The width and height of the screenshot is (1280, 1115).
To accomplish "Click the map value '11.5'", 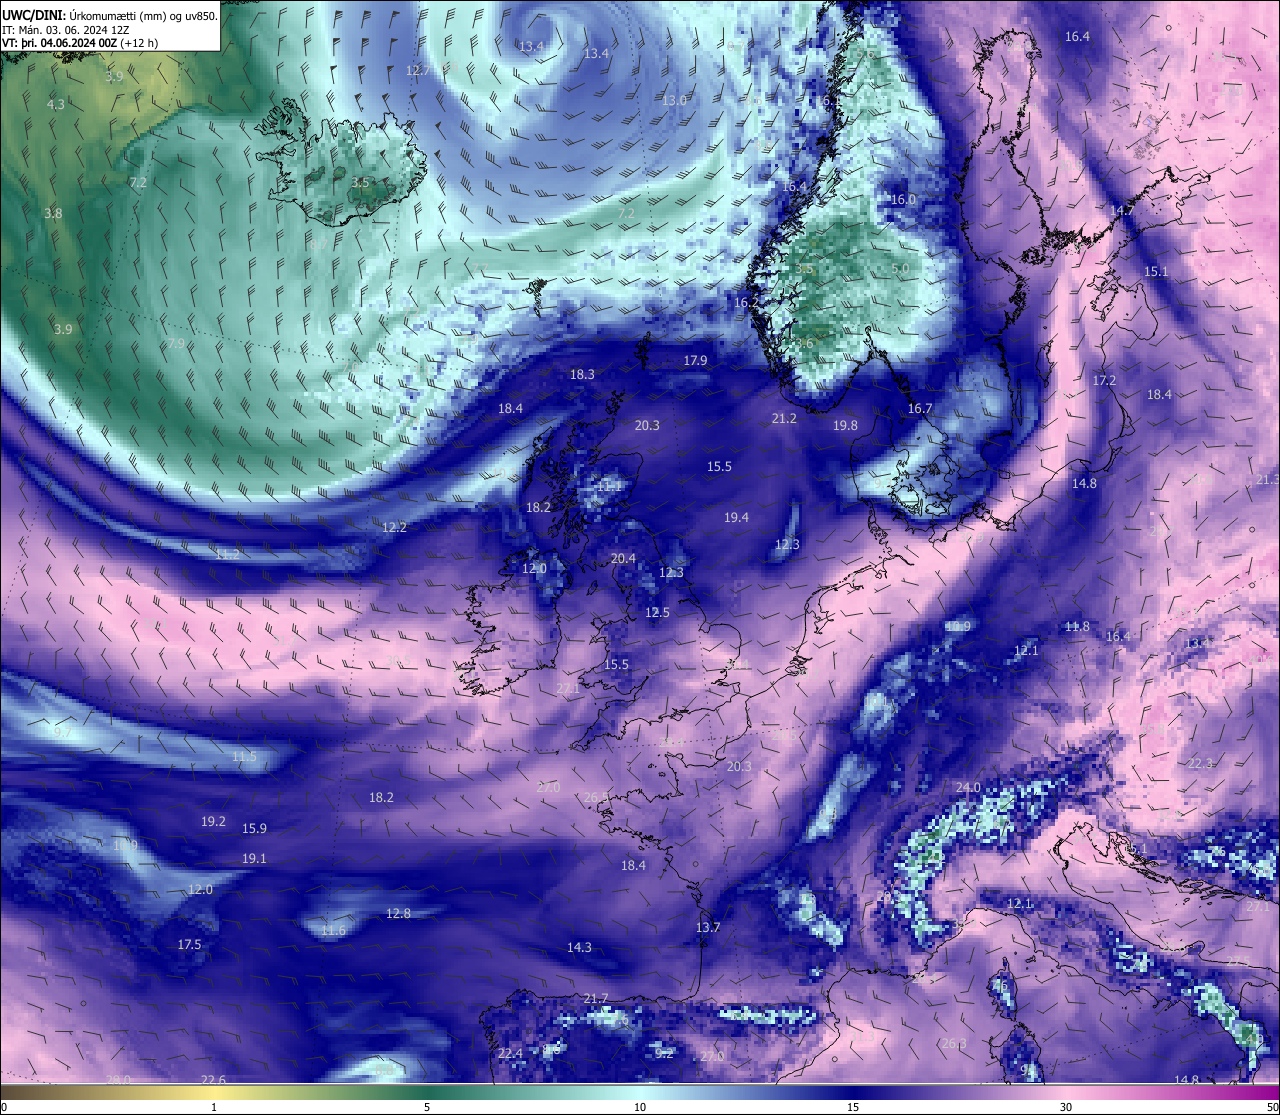I will tap(244, 756).
